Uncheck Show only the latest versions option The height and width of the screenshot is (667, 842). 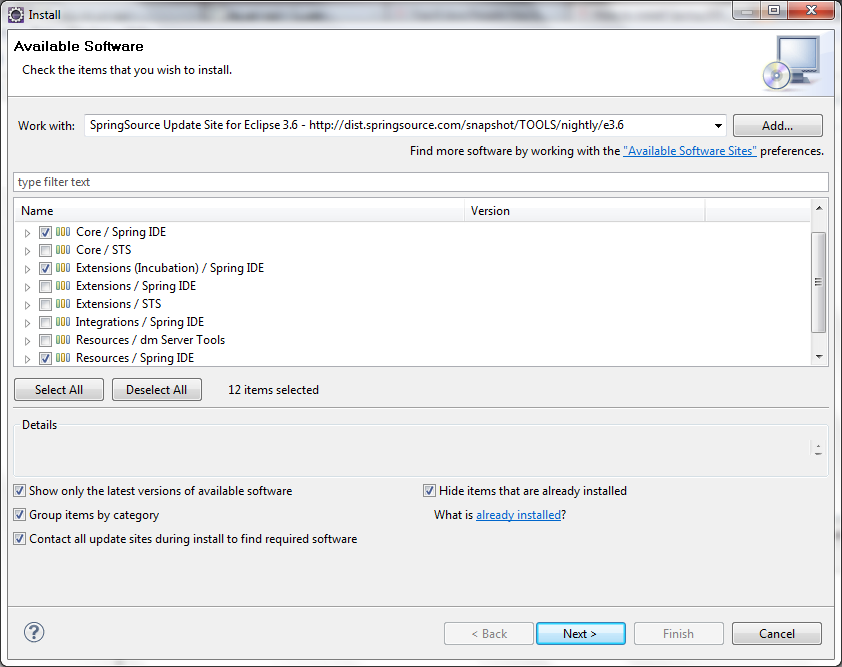pos(19,490)
